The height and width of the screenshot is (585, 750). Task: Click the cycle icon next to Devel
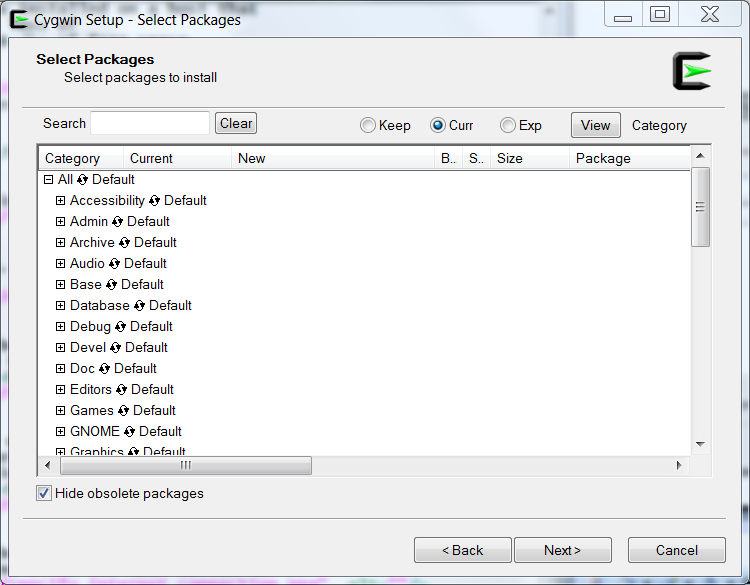pyautogui.click(x=115, y=348)
